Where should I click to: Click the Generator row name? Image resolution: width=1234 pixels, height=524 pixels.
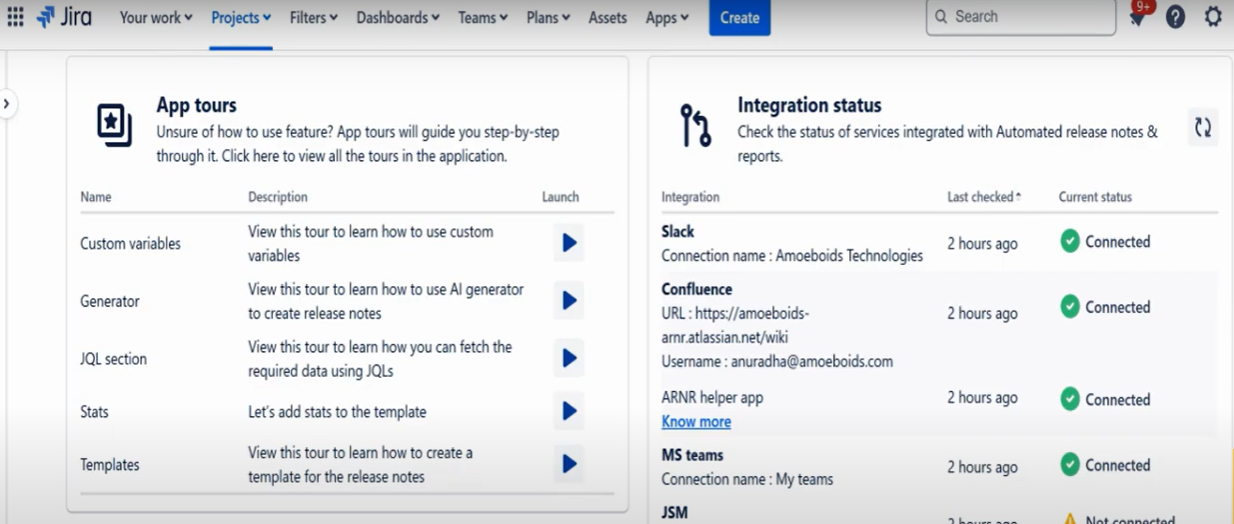point(110,301)
